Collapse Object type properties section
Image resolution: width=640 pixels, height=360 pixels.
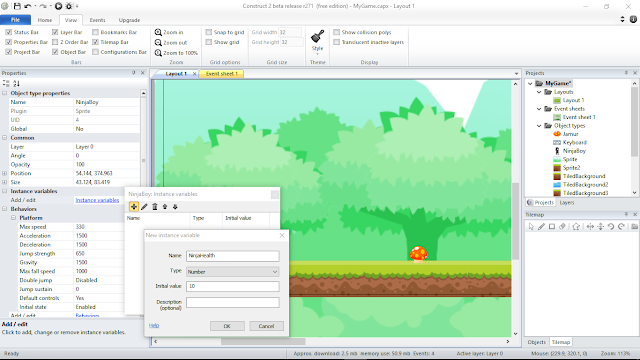4,93
